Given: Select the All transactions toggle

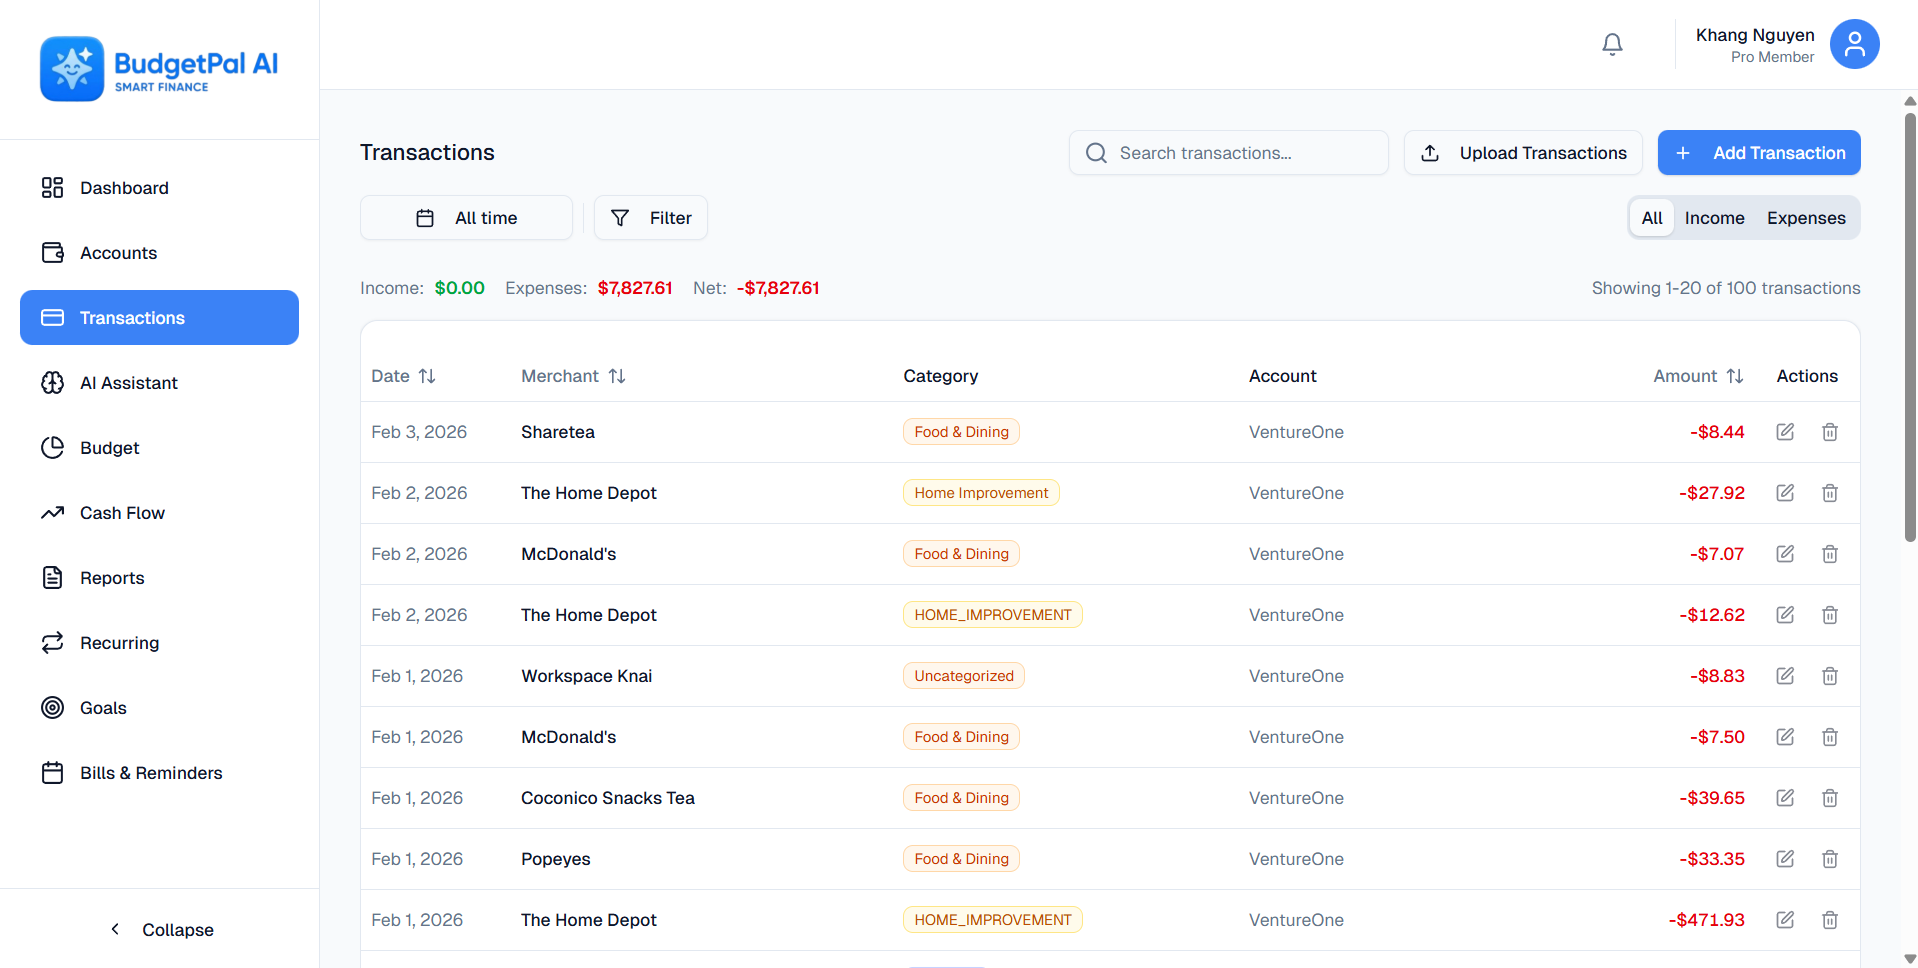Looking at the screenshot, I should tap(1651, 217).
